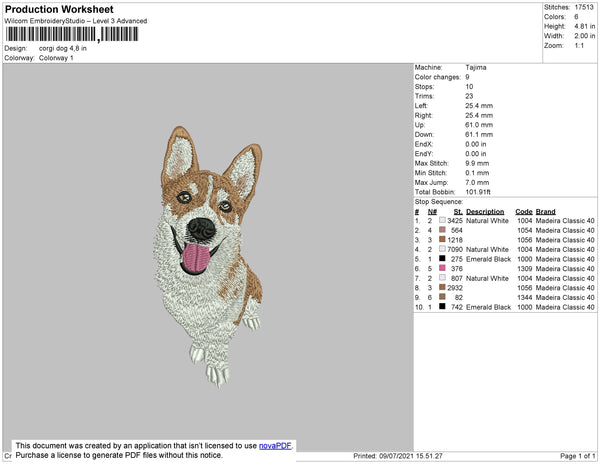This screenshot has height=464, width=600.
Task: Select black swatch for stop 5 Emerald Black
Action: point(442,259)
